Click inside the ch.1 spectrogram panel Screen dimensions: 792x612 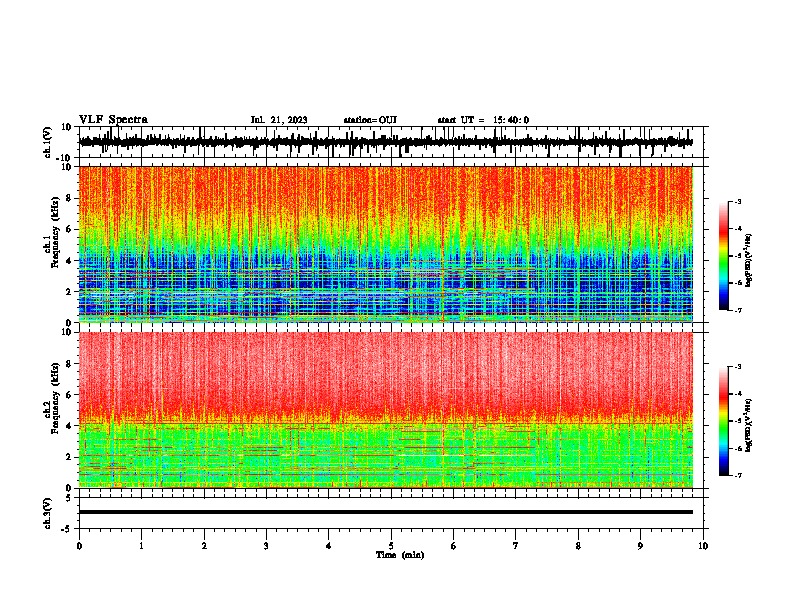(386, 244)
